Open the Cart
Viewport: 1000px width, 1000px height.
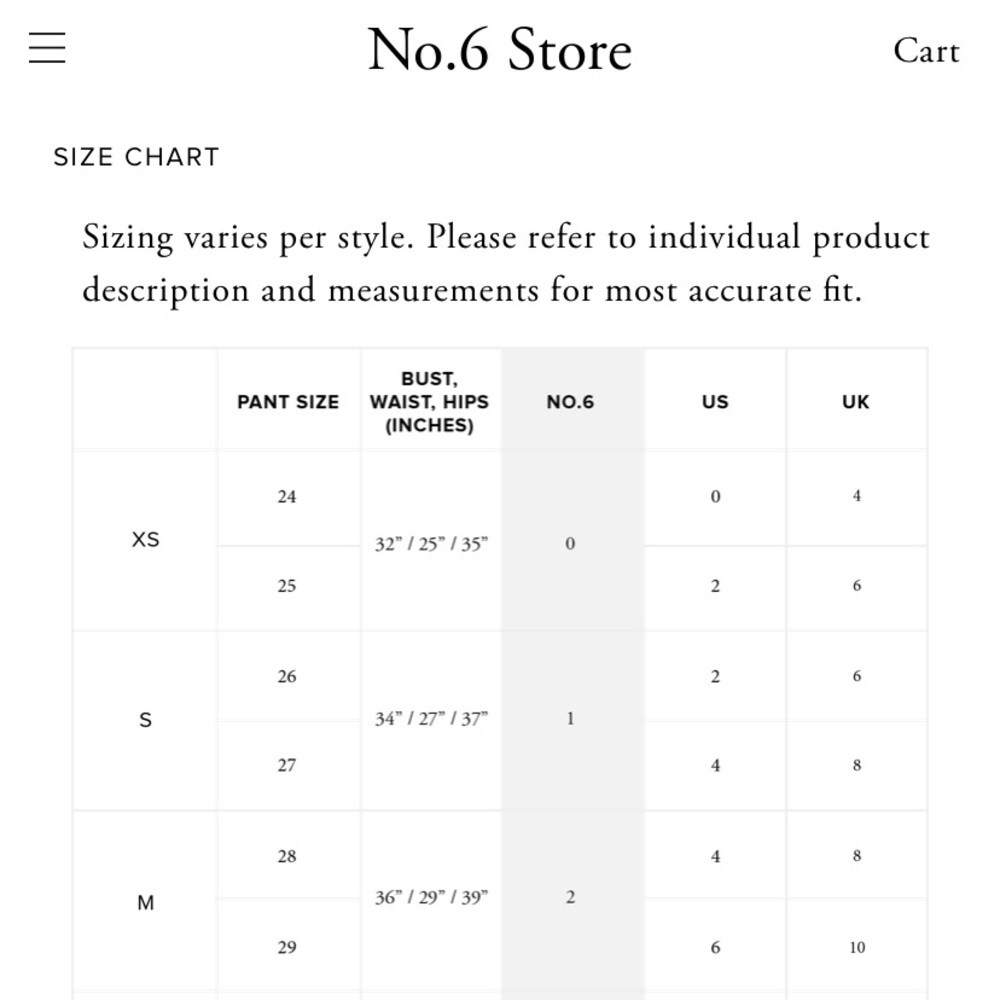[x=926, y=50]
